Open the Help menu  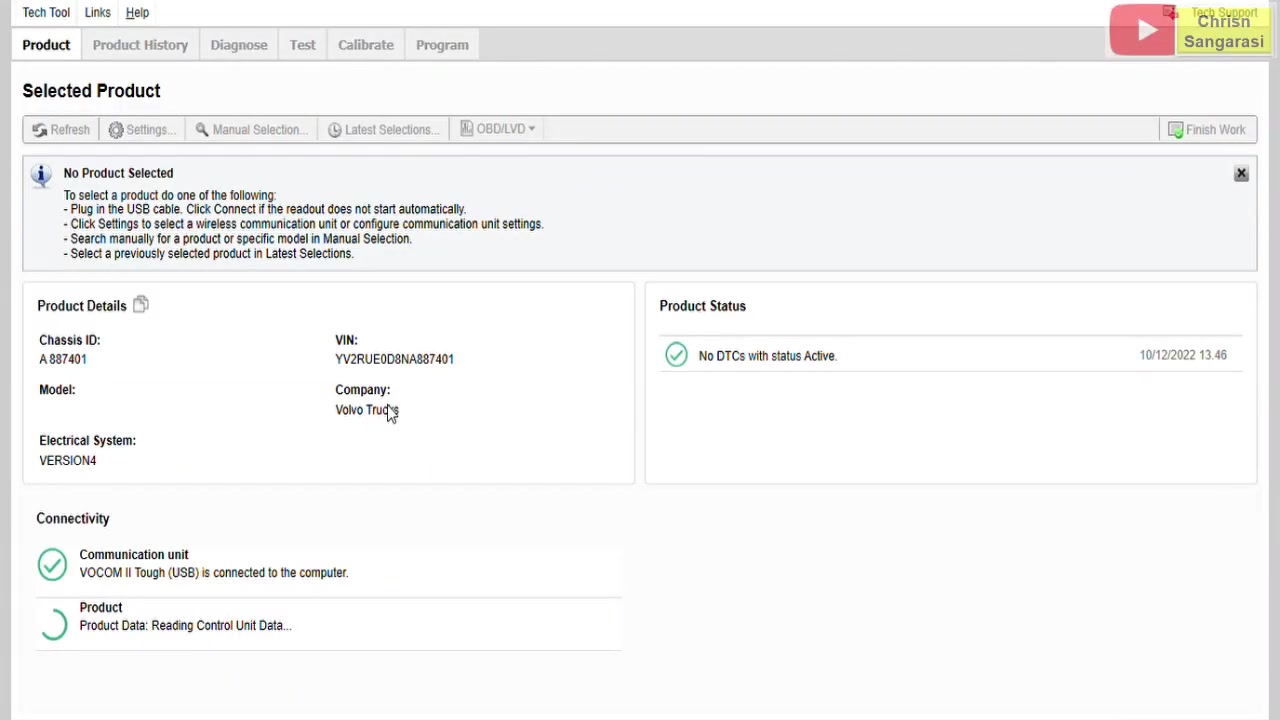(137, 12)
